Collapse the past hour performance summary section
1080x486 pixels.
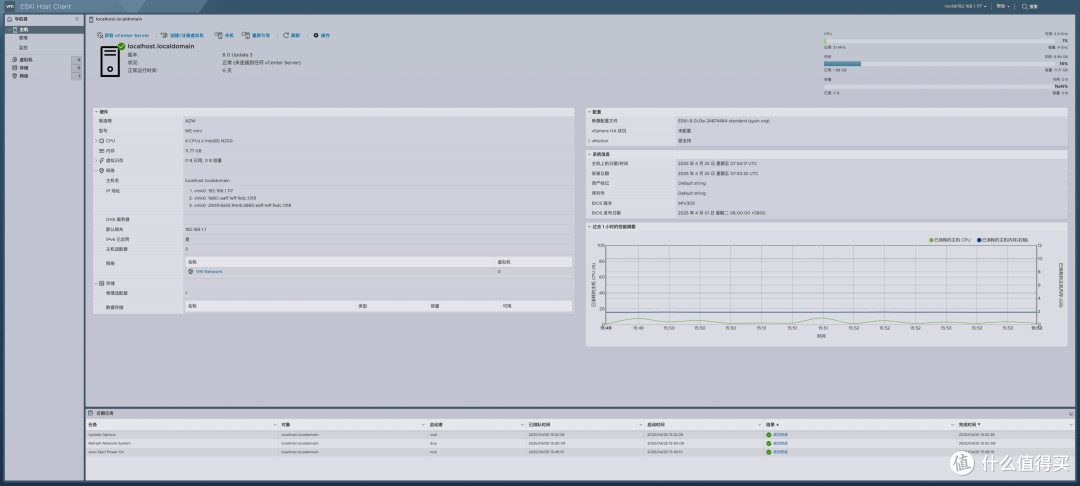590,226
